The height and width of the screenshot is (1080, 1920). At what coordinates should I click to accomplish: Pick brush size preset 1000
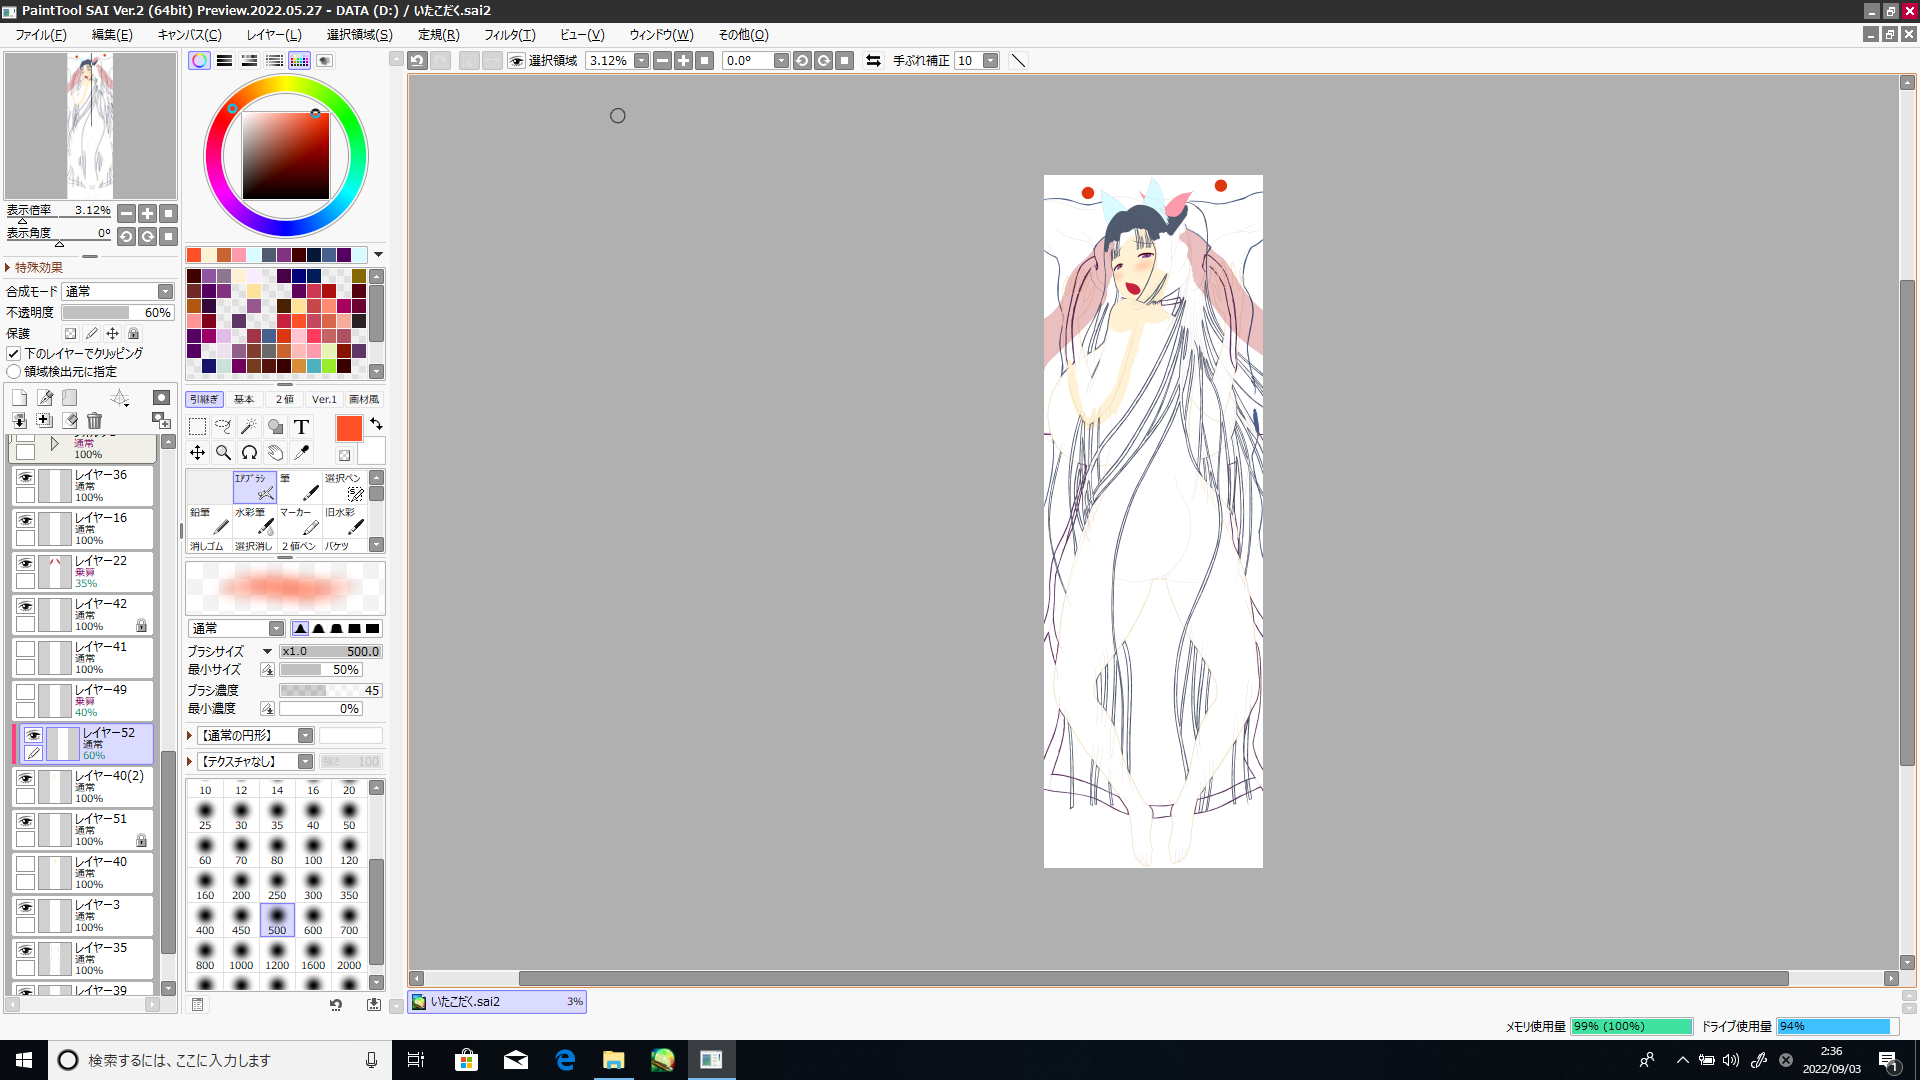pos(241,955)
